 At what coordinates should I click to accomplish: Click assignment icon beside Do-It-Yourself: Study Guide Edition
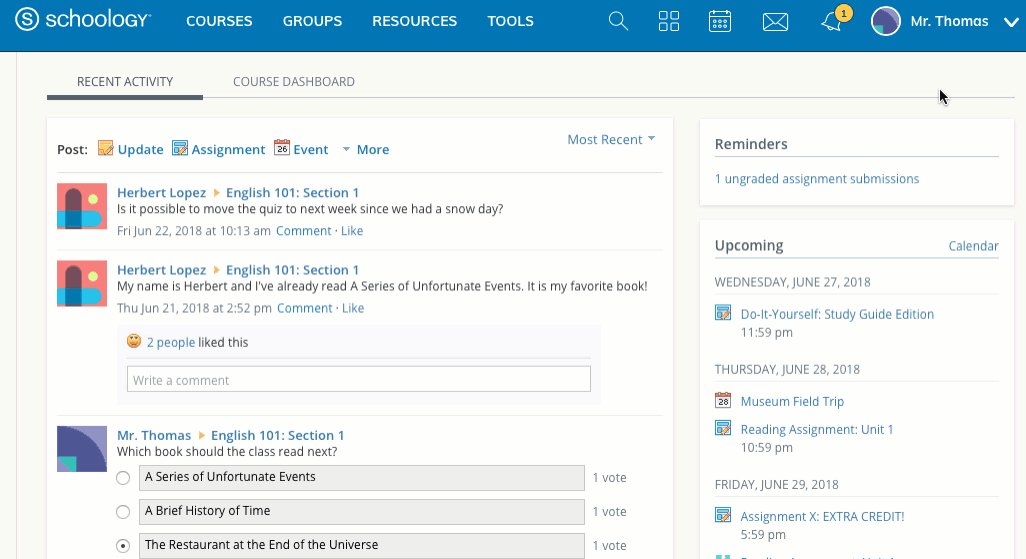723,313
